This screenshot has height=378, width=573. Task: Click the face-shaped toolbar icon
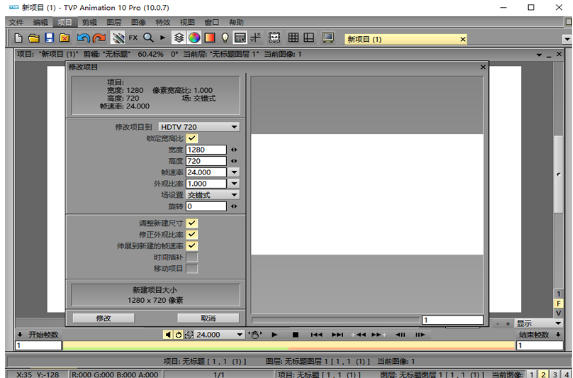[x=274, y=38]
